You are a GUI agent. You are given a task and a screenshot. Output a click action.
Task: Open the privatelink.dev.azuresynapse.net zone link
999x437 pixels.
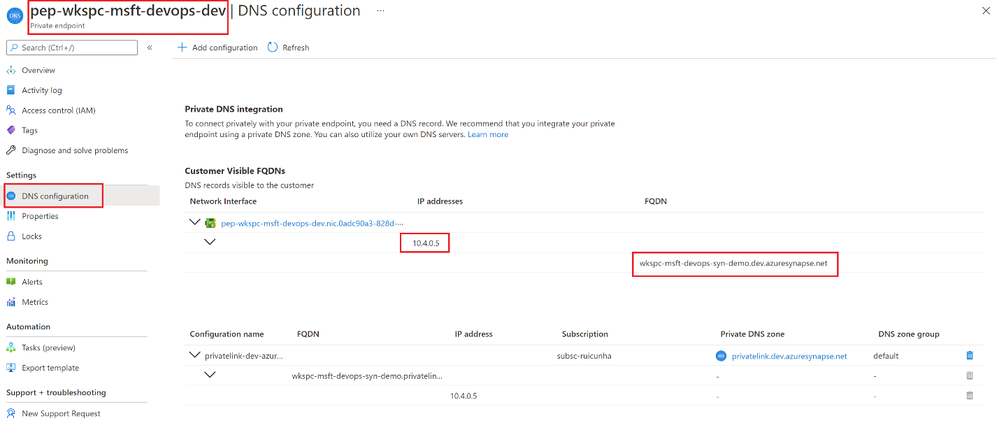pos(789,356)
